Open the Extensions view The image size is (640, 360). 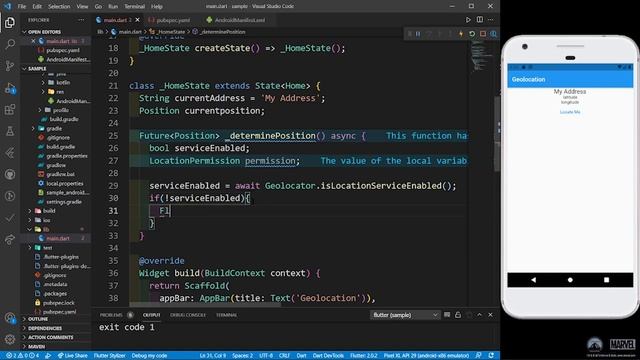[x=10, y=109]
